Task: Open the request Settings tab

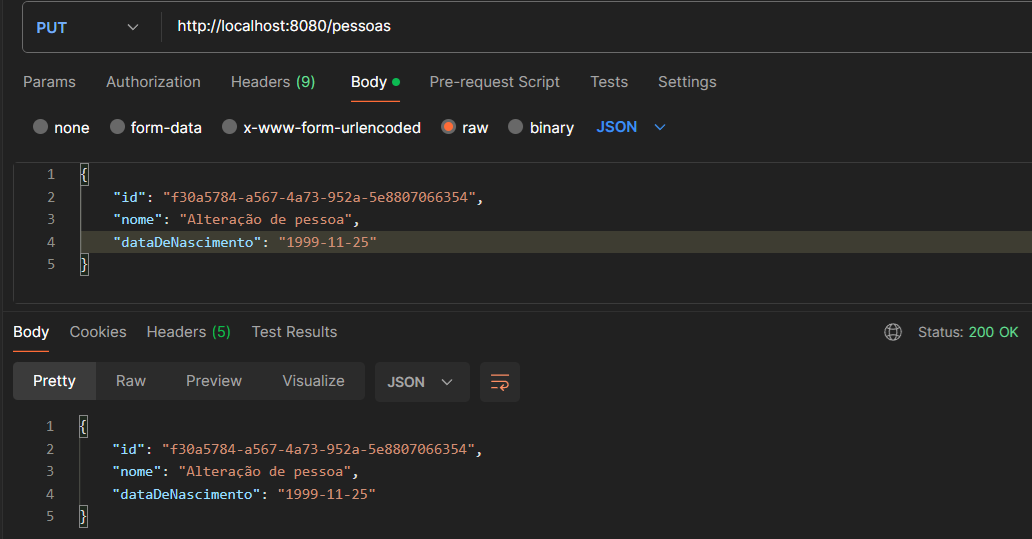Action: pyautogui.click(x=687, y=82)
